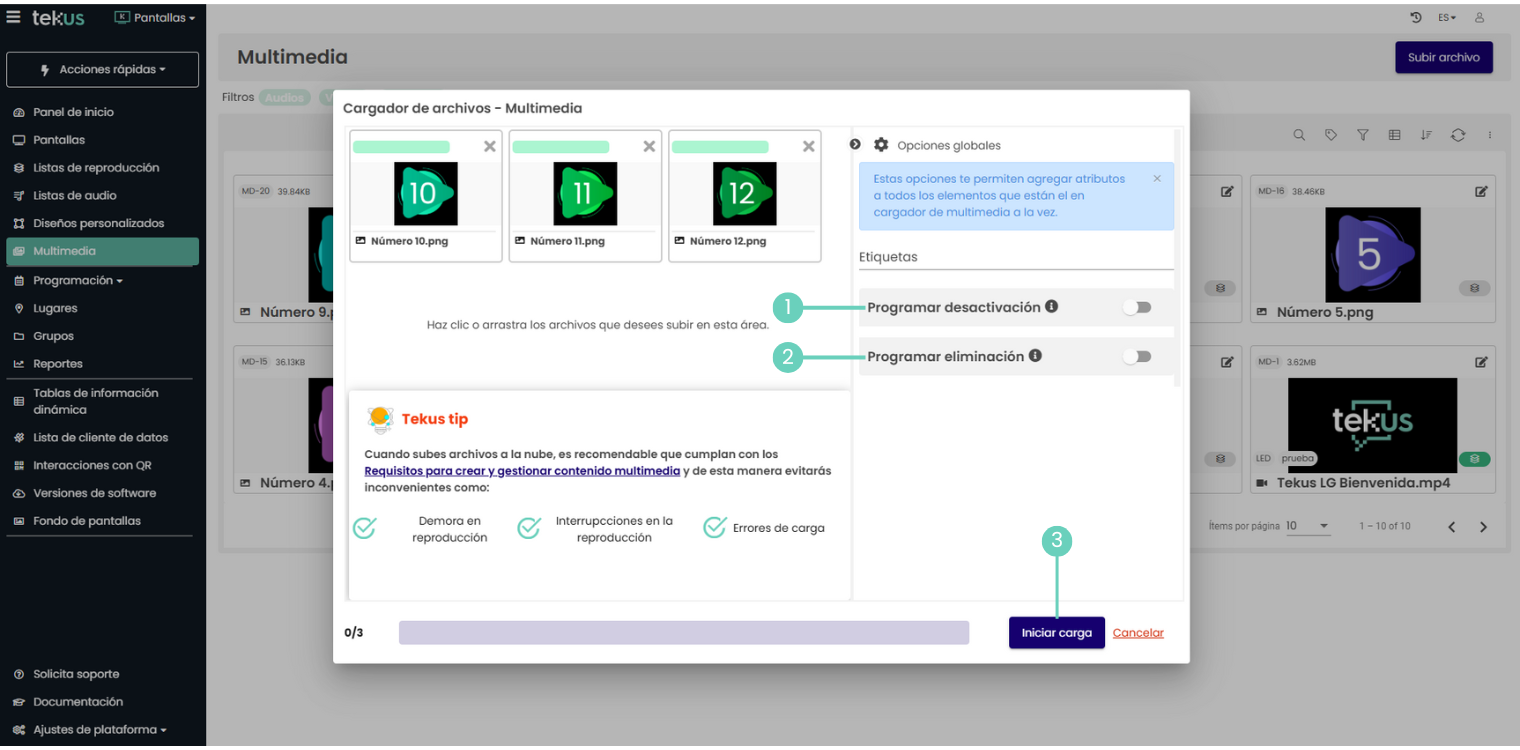Open the ES language dropdown
Screen dimensions: 1520x750
pos(1447,18)
